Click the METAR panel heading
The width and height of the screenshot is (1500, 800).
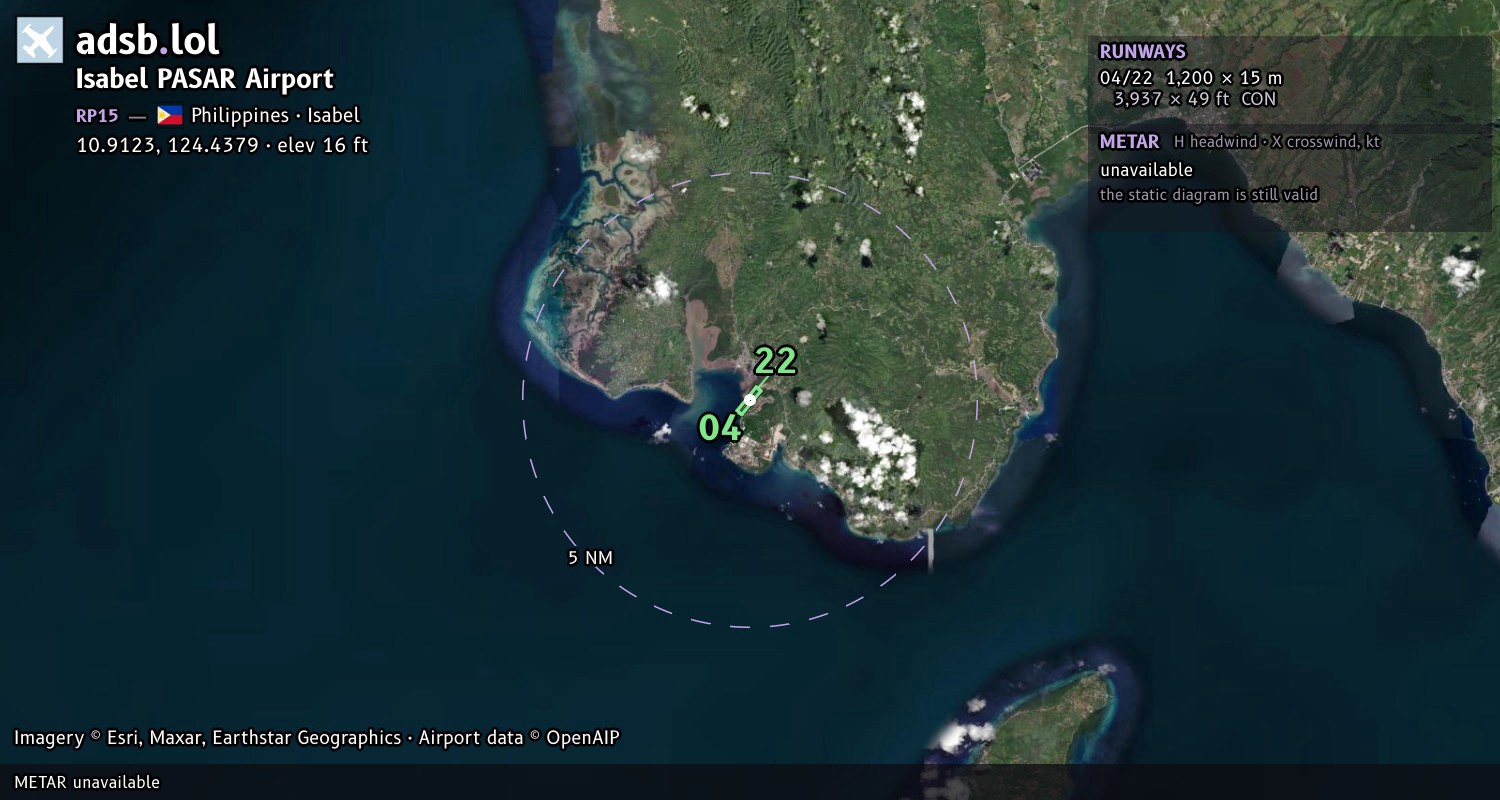[1129, 142]
